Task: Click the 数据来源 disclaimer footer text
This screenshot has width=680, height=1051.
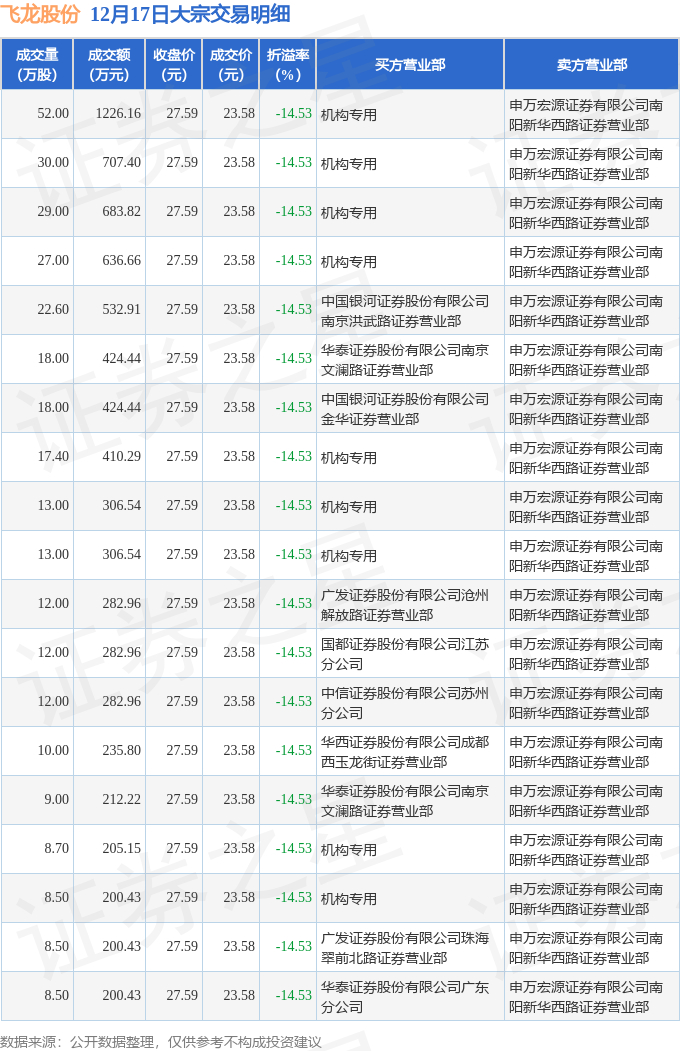Action: tap(161, 1042)
